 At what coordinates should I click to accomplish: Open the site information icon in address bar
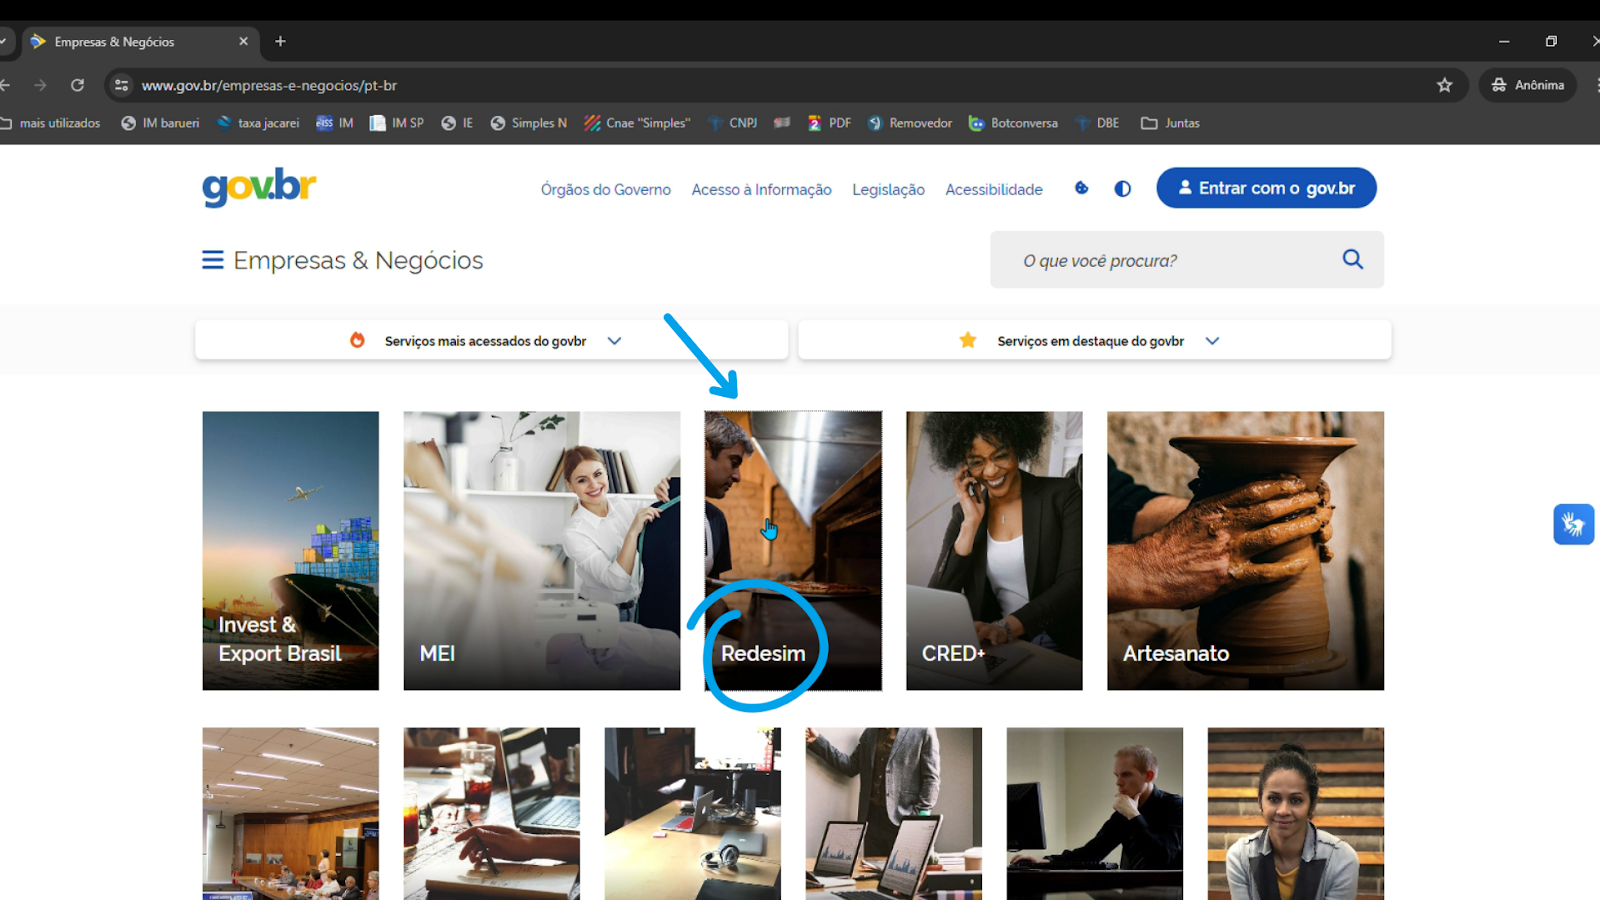[x=121, y=85]
